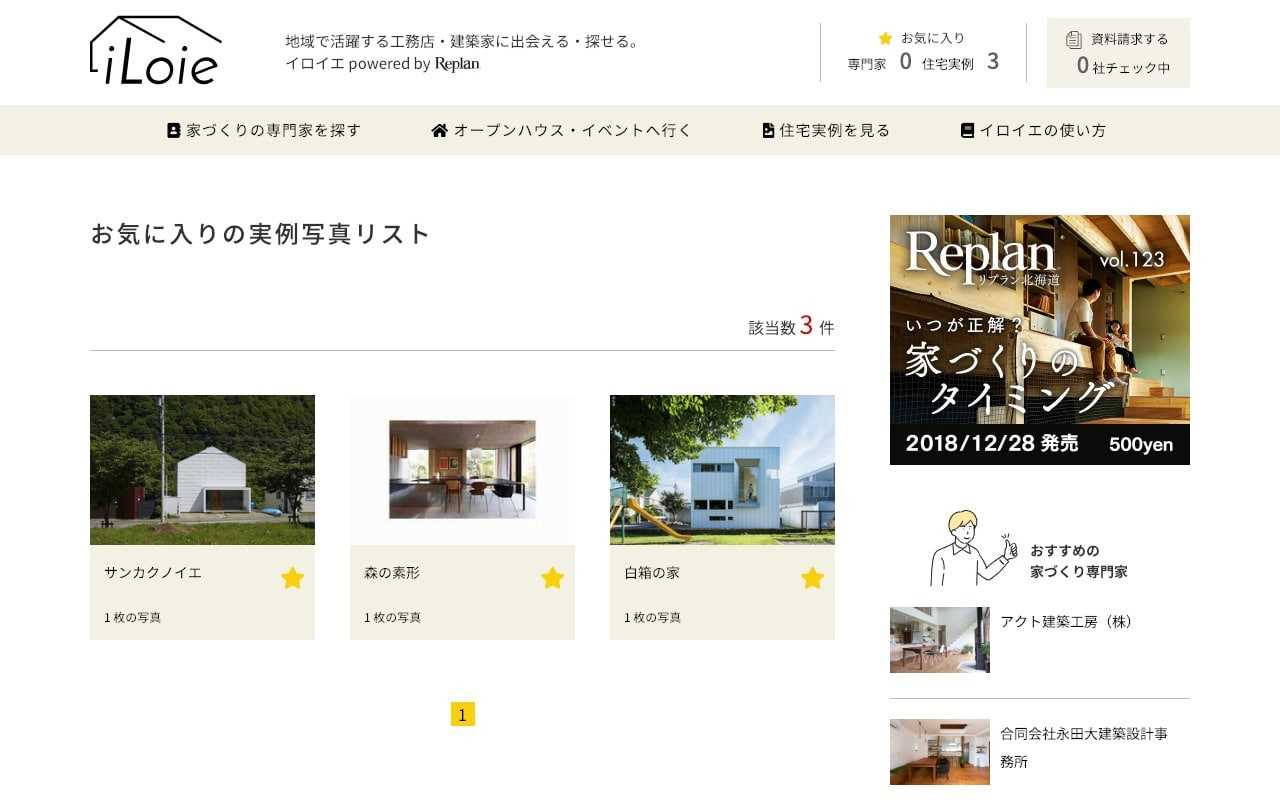The width and height of the screenshot is (1280, 800).
Task: Open the サンカクノイエ house photo
Action: (202, 470)
